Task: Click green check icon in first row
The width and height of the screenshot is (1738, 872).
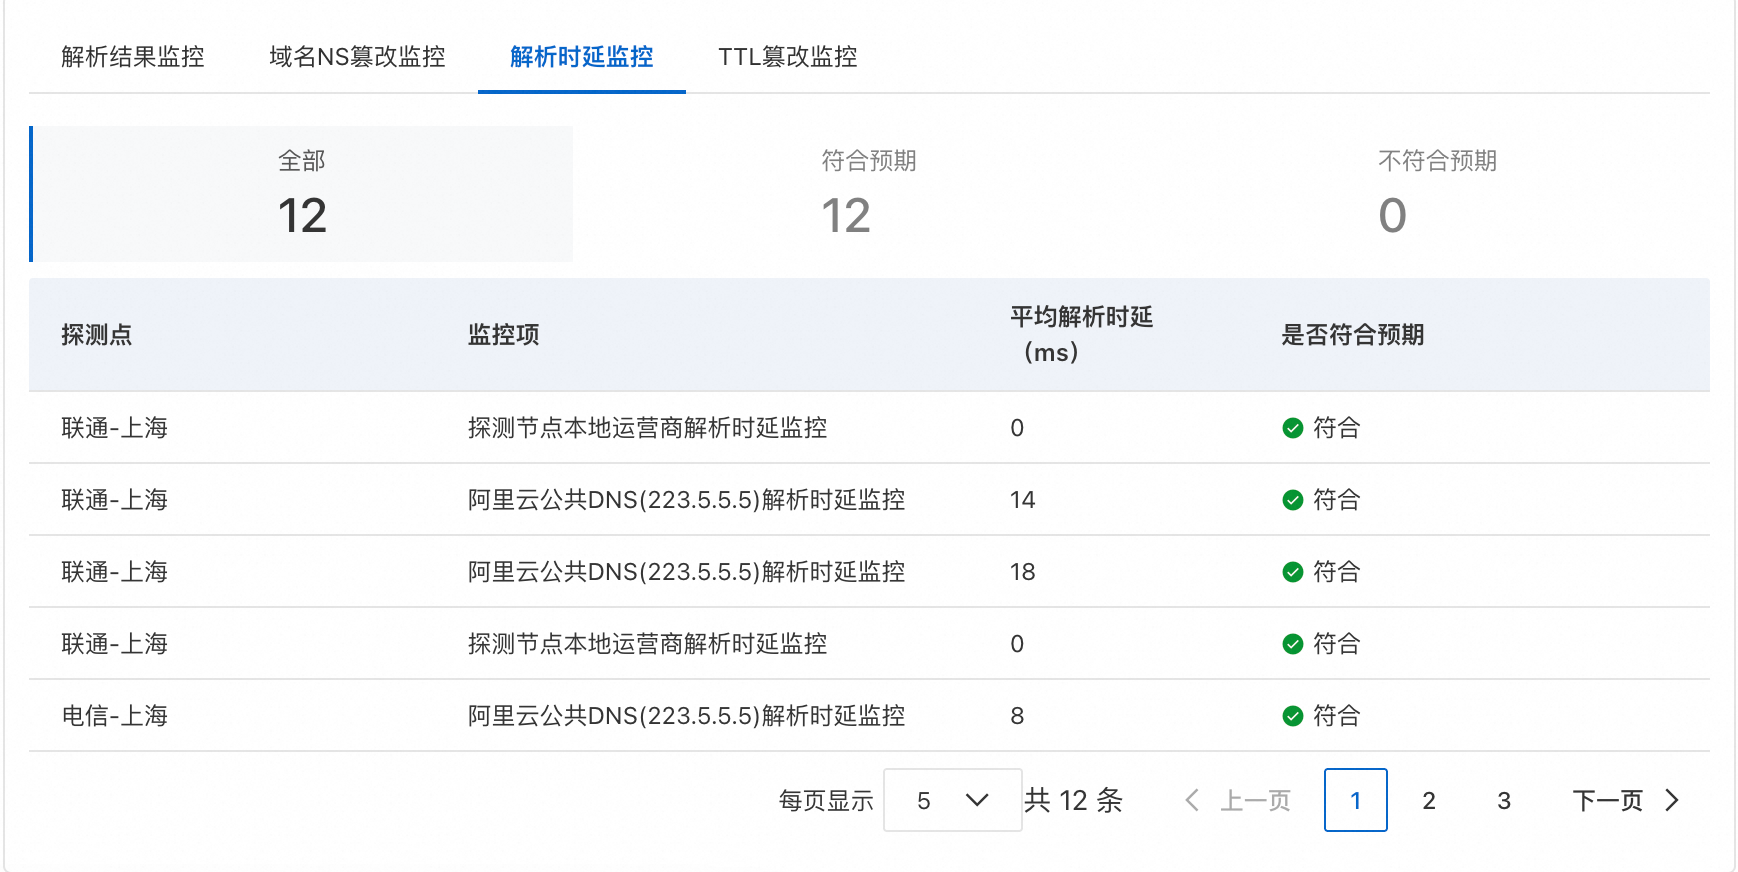Action: pos(1292,428)
